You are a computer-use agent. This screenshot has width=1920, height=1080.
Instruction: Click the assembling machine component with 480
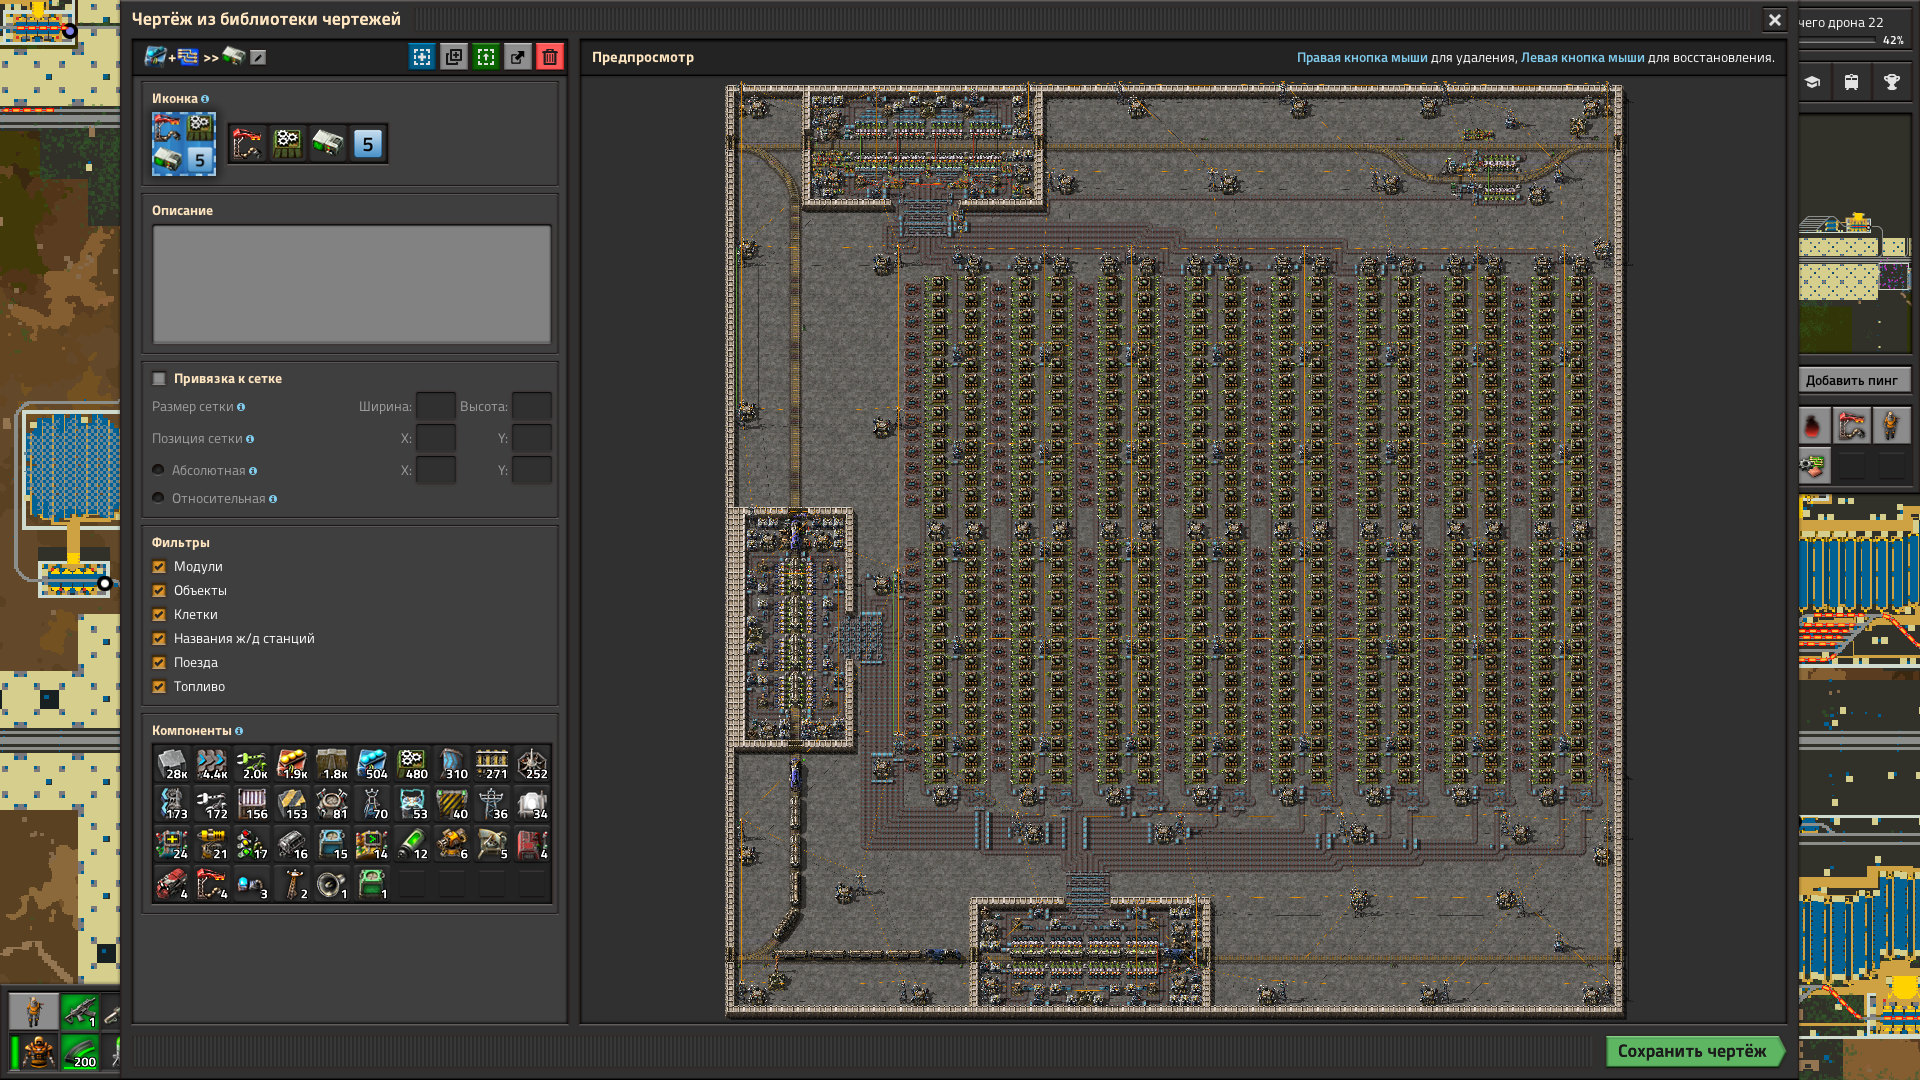tap(412, 764)
